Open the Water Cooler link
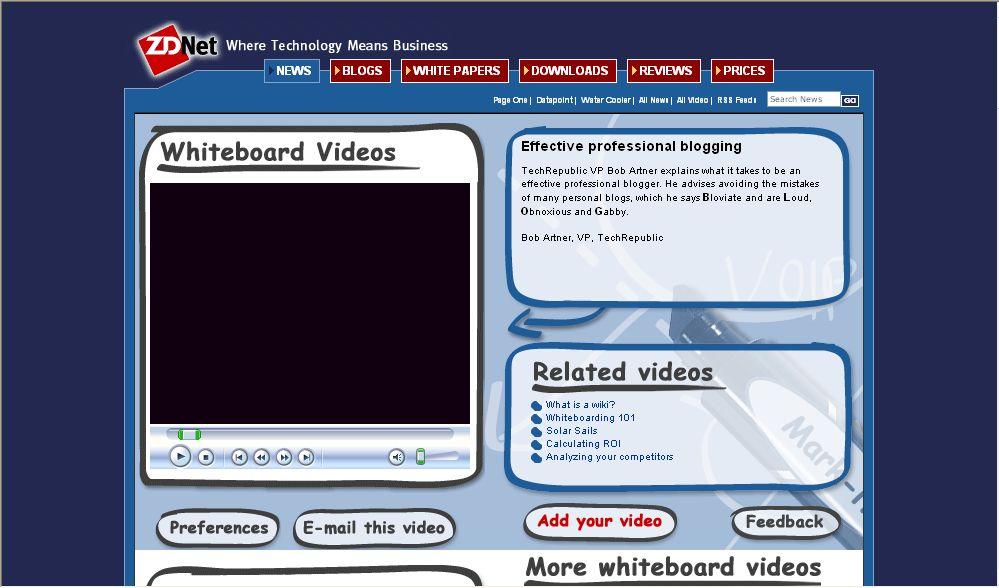 [605, 100]
